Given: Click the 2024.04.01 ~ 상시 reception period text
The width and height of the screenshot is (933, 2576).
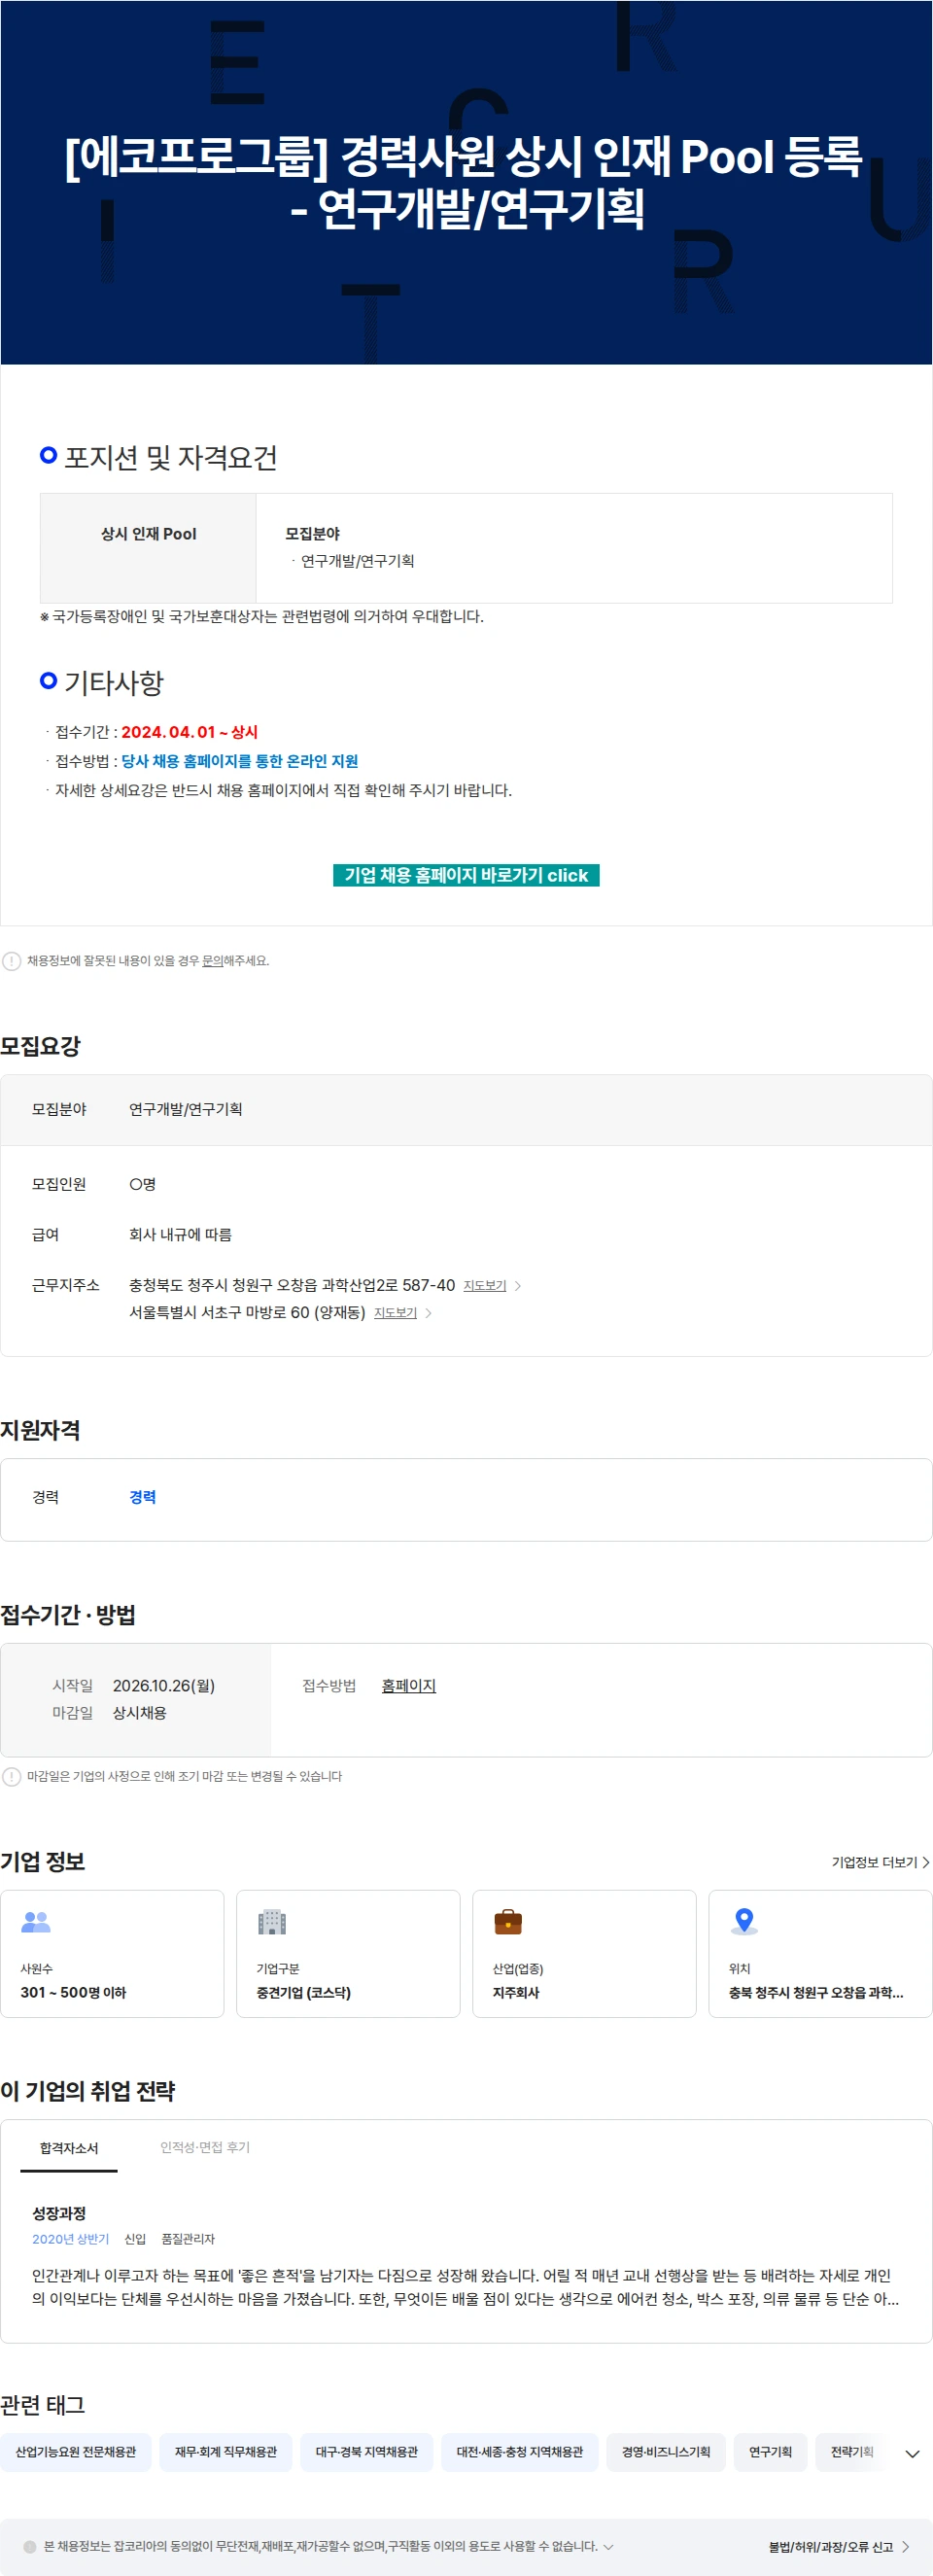Looking at the screenshot, I should click(190, 732).
